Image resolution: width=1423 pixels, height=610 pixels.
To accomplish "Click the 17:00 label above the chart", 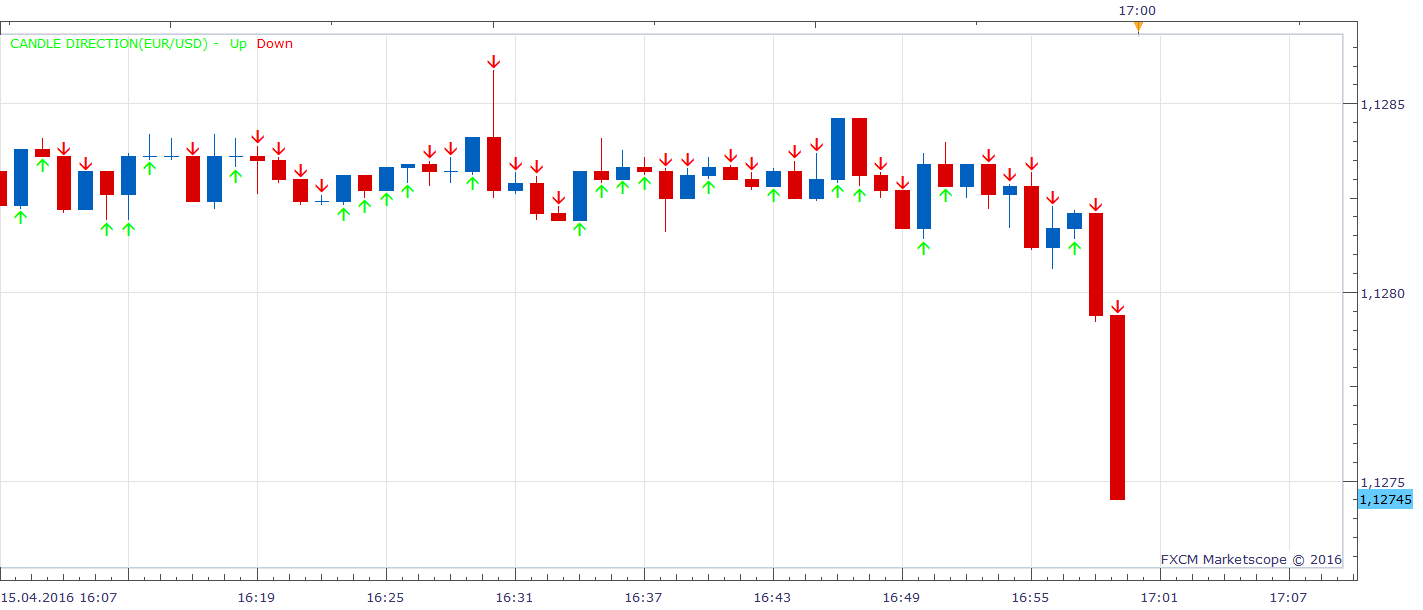I will click(1137, 11).
